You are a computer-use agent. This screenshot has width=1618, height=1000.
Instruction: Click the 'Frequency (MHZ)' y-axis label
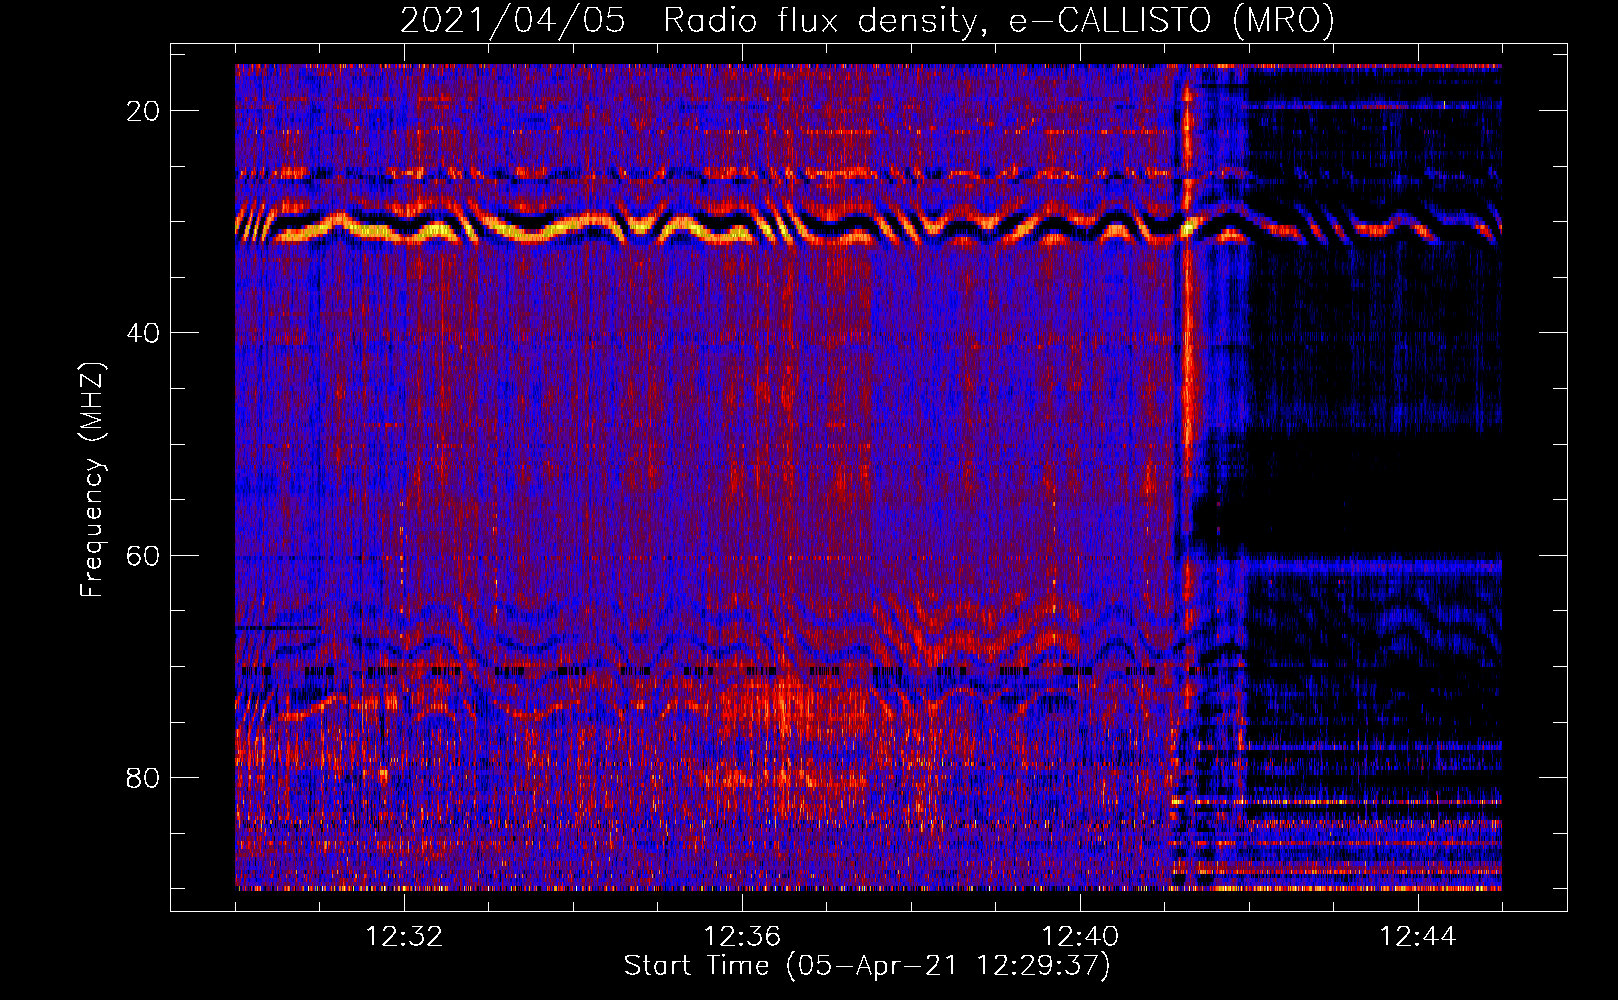pyautogui.click(x=92, y=480)
